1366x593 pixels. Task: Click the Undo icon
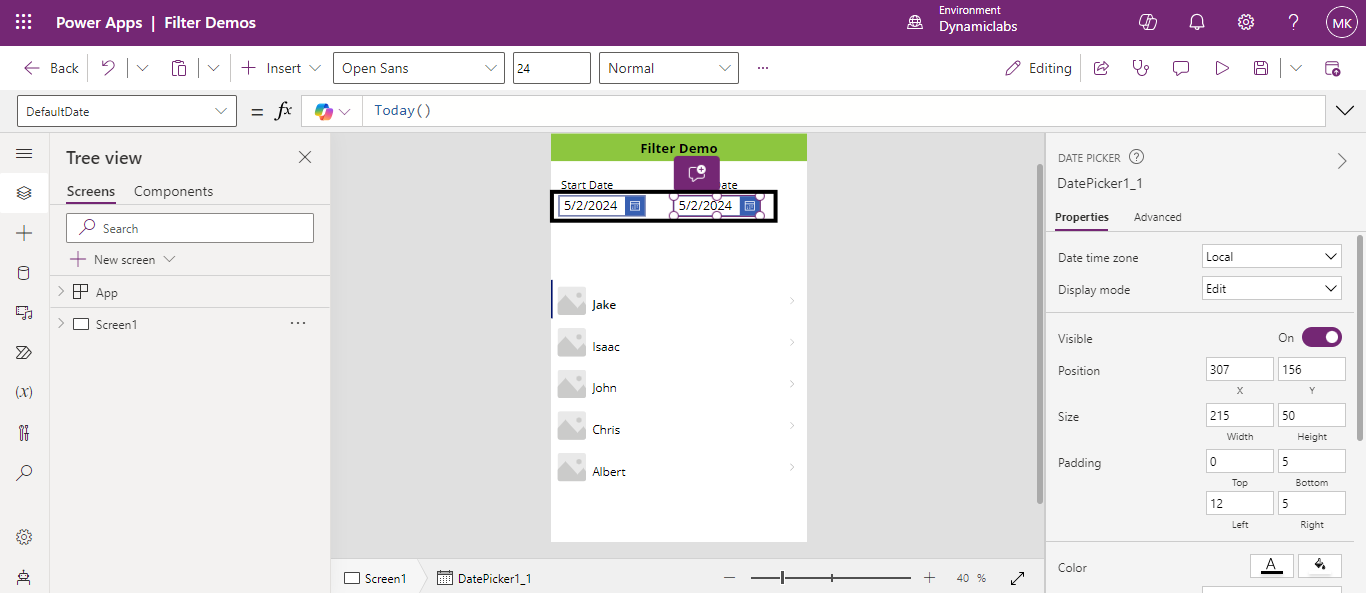coord(108,68)
